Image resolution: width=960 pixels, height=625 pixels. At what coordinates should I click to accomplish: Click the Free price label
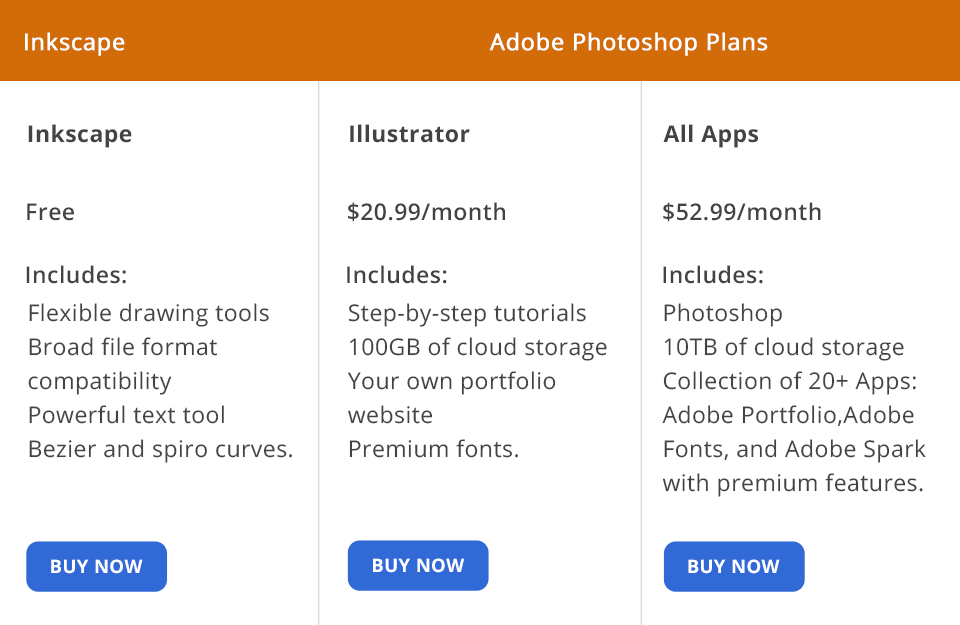(50, 212)
